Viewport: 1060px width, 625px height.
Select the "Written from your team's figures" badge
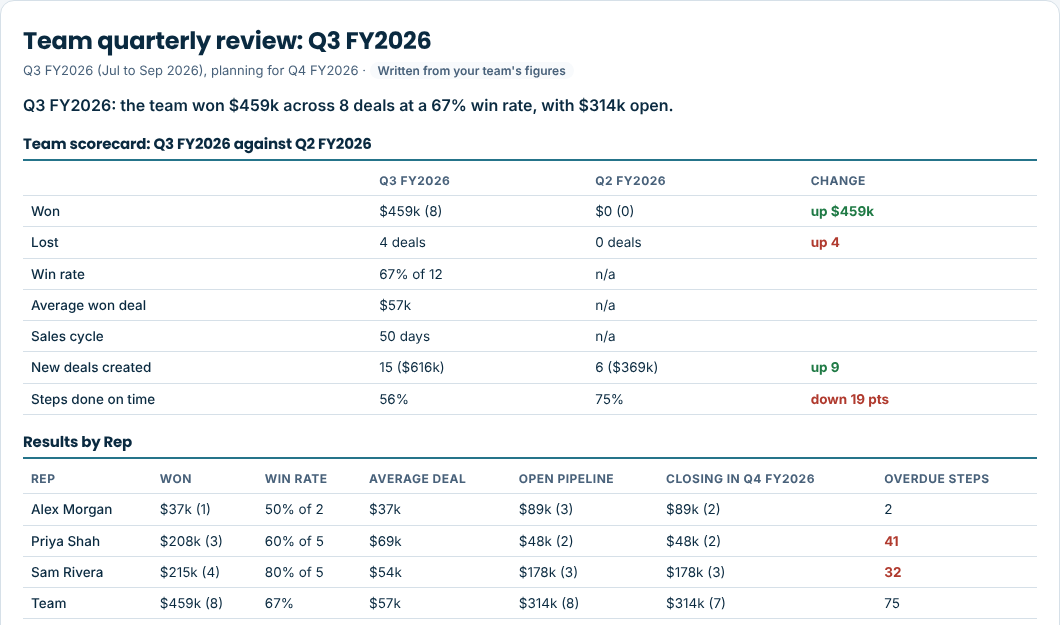471,71
